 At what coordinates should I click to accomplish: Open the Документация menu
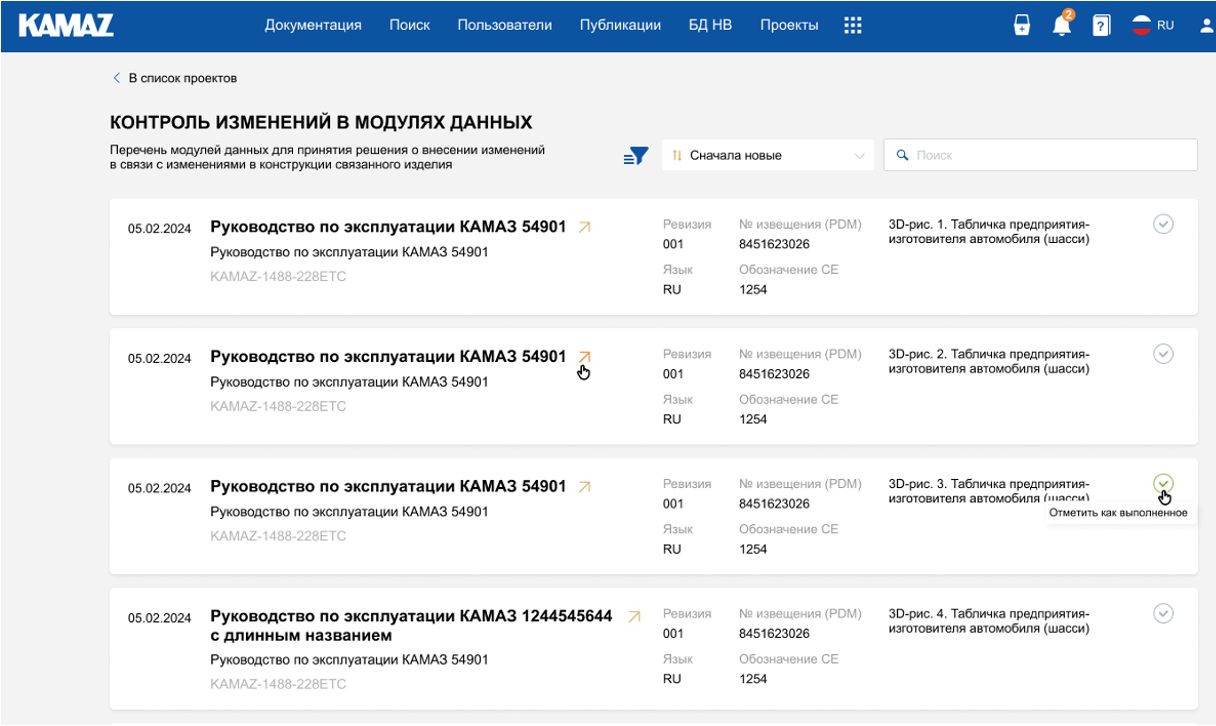pos(313,26)
